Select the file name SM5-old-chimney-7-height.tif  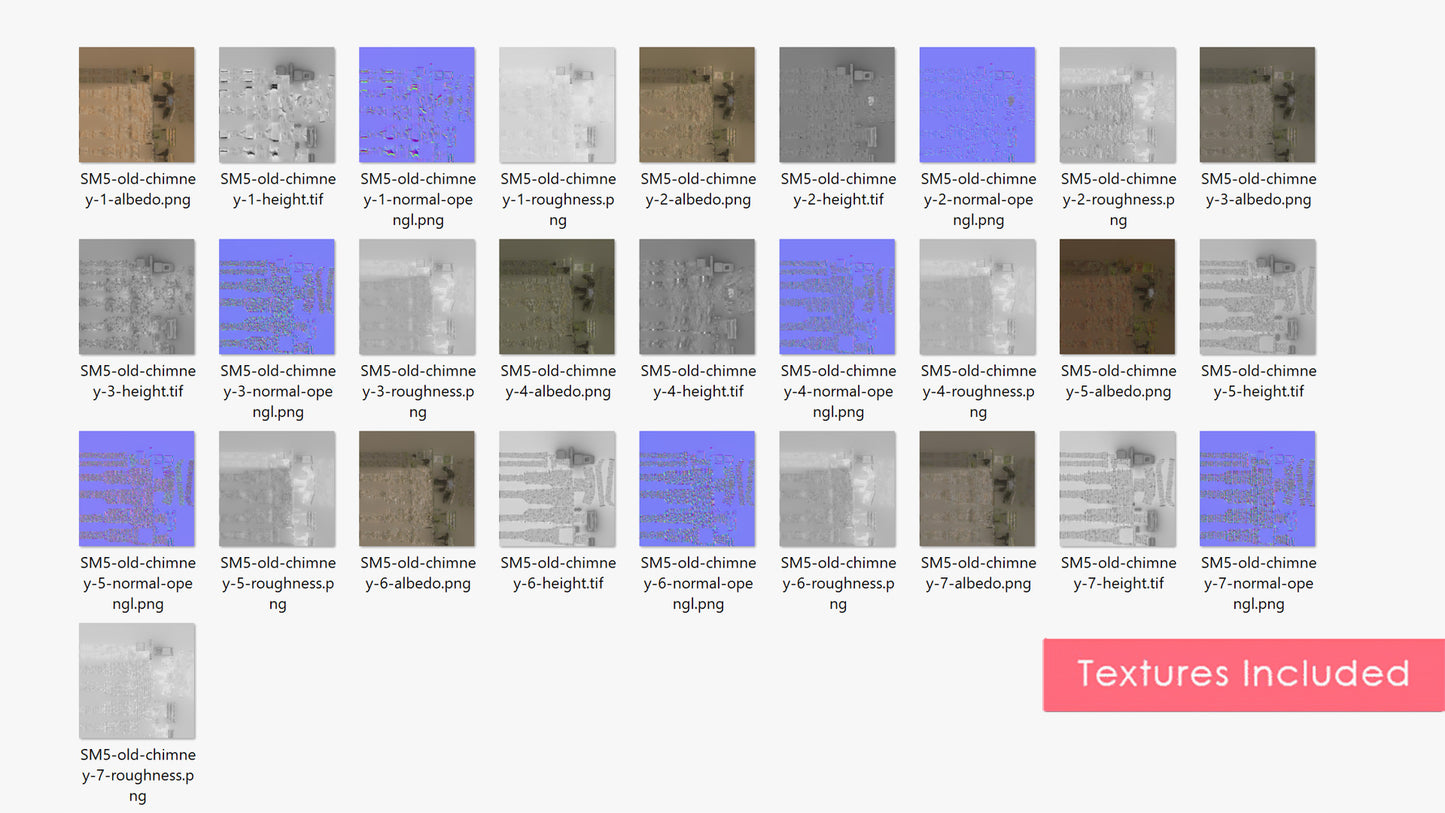(1118, 573)
